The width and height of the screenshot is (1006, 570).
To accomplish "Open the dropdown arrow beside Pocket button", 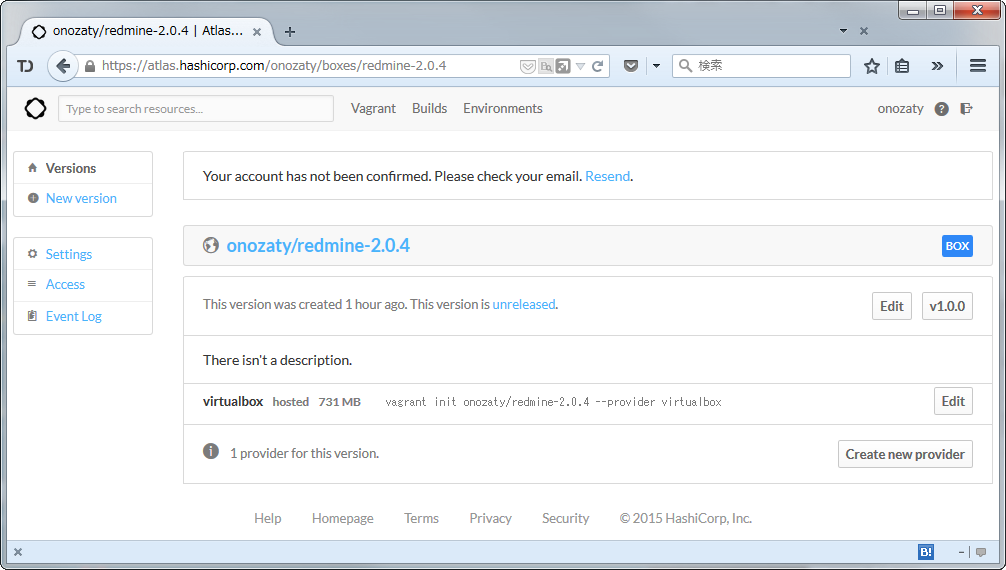I will (656, 65).
